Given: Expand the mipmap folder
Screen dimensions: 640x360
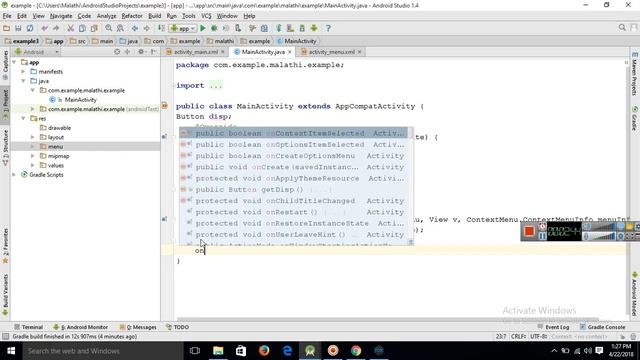Looking at the screenshot, I should 33,156.
